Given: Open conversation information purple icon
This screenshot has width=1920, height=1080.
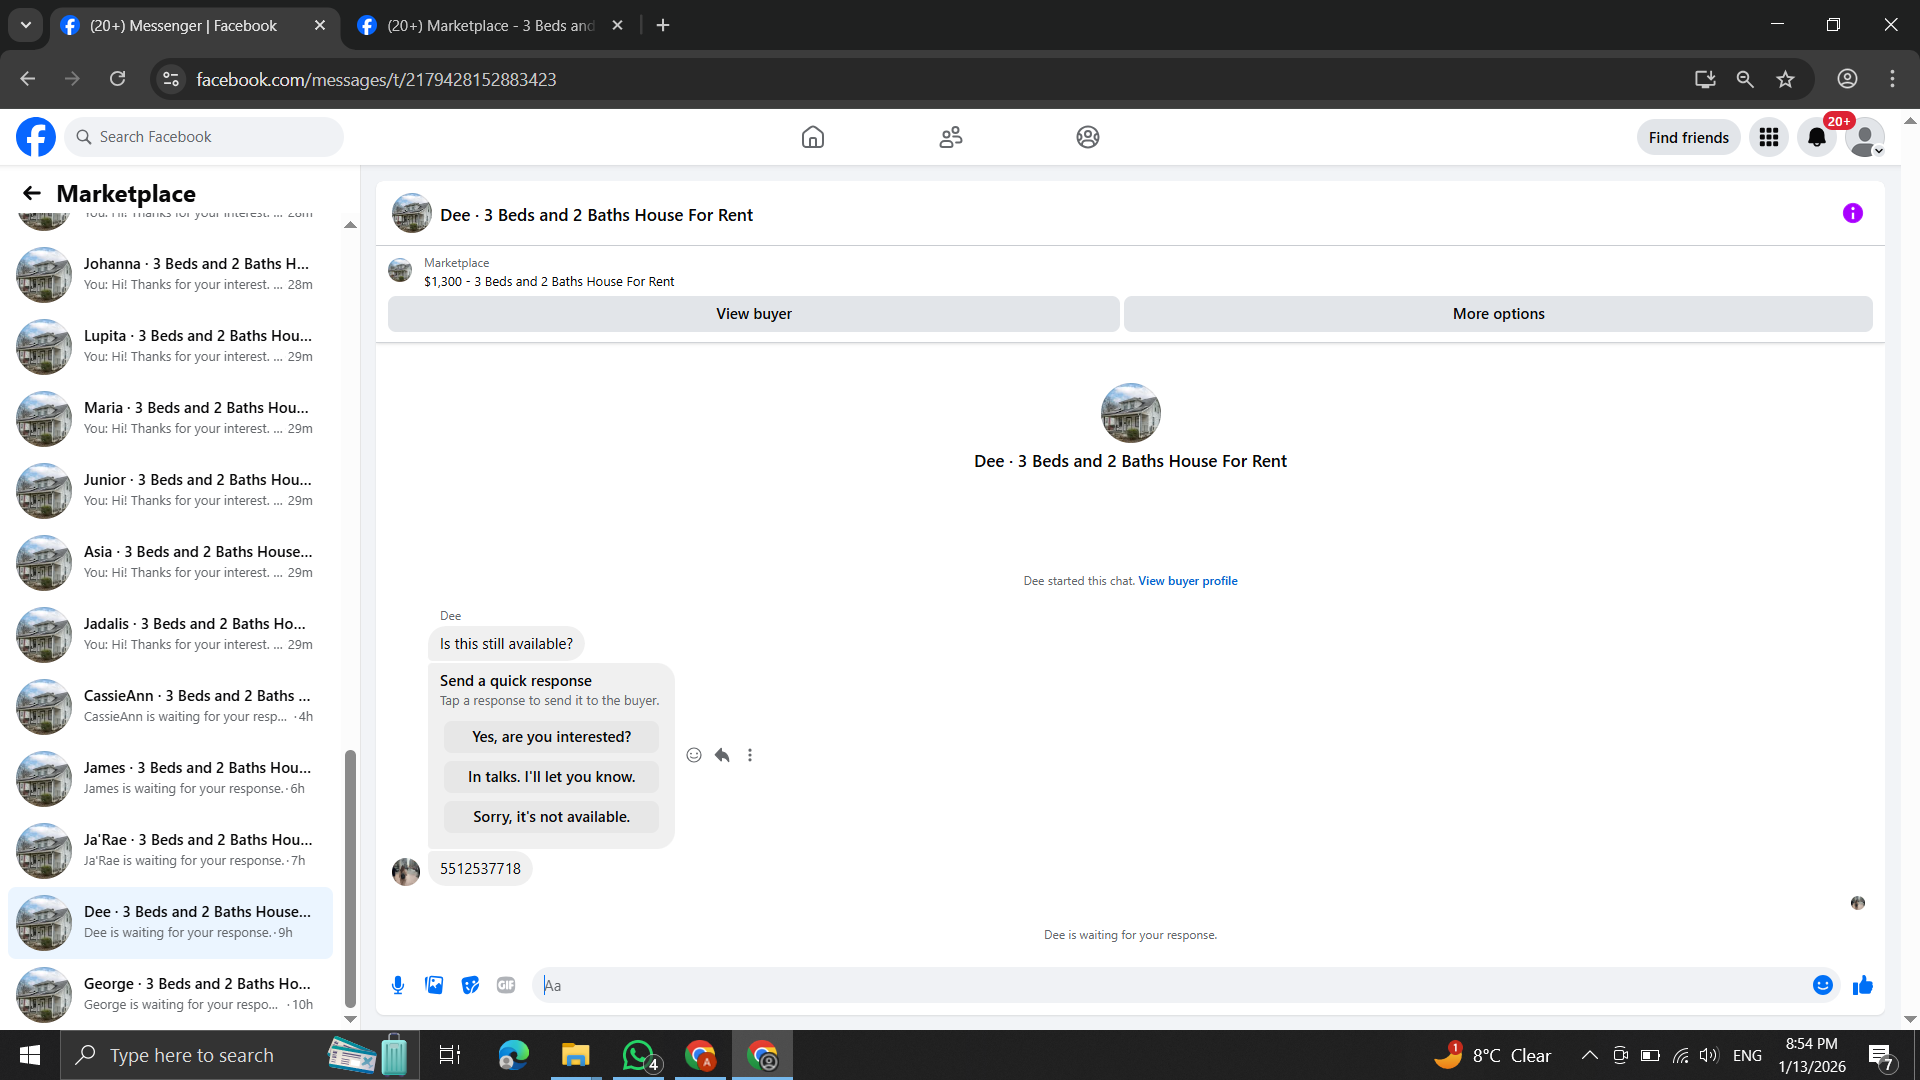Looking at the screenshot, I should tap(1852, 213).
